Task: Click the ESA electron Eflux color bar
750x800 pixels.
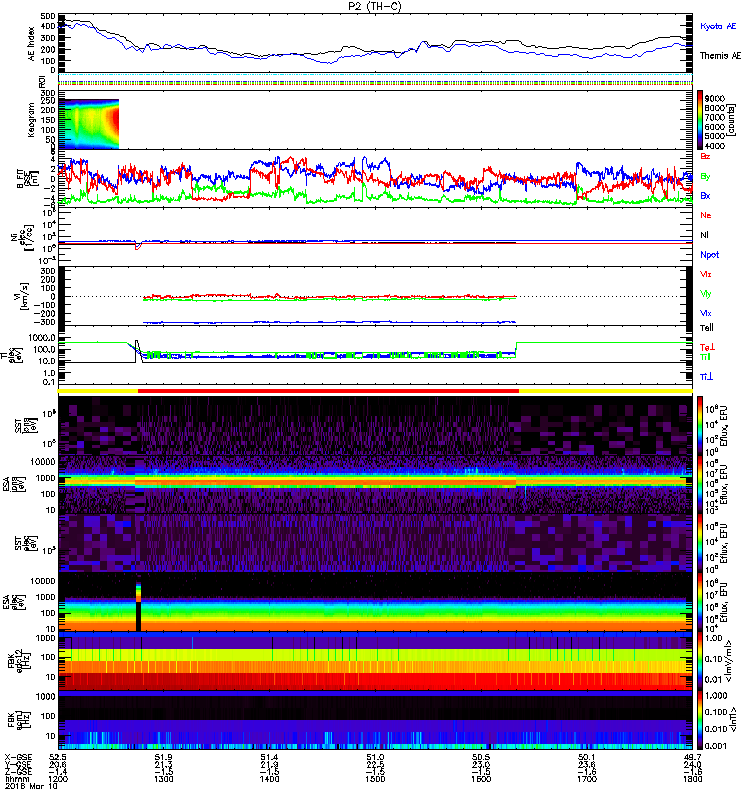Action: coord(700,602)
